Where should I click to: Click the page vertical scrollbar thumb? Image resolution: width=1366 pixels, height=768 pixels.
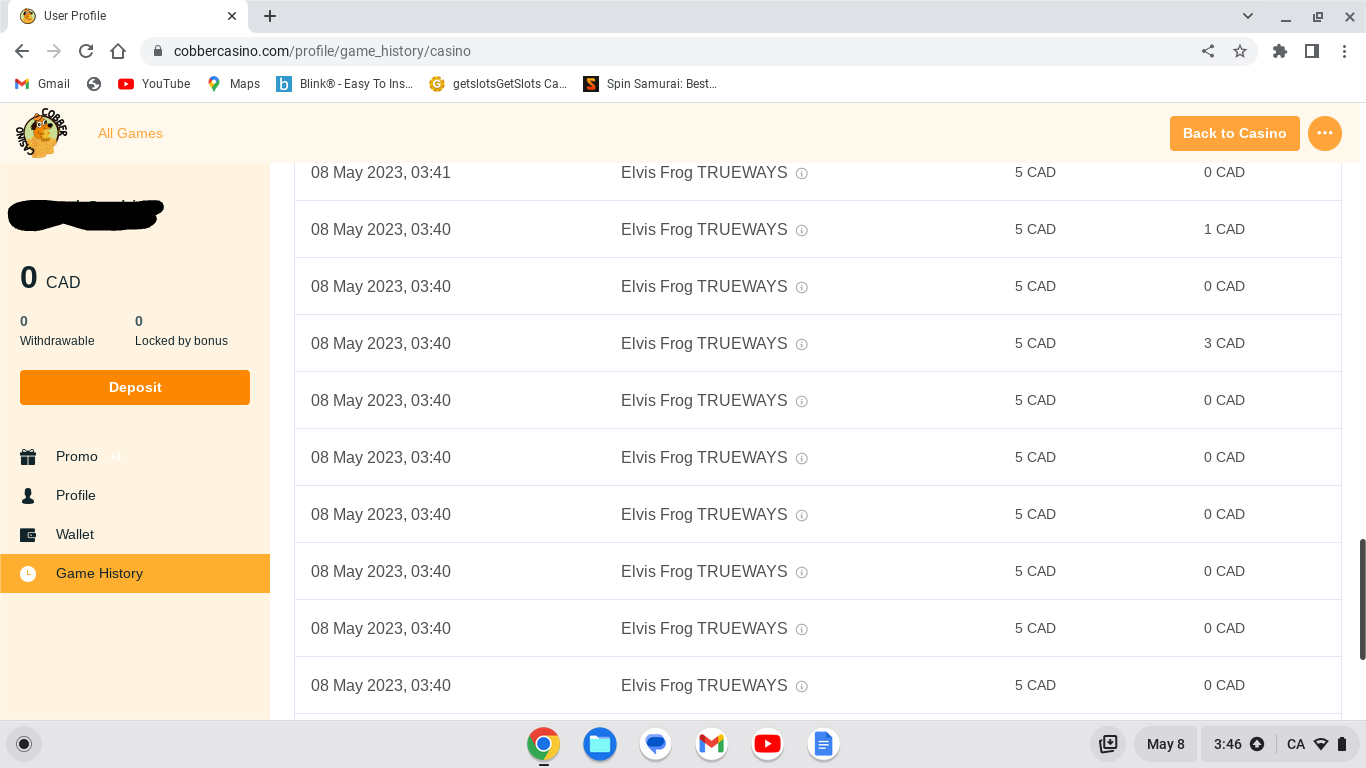[1361, 600]
